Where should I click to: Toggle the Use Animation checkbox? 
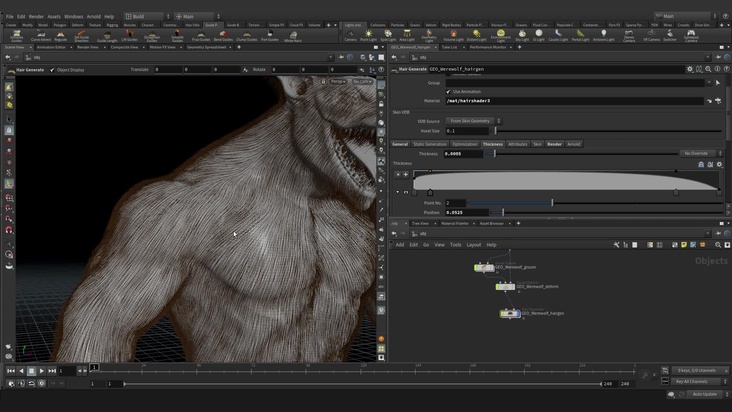pos(448,92)
